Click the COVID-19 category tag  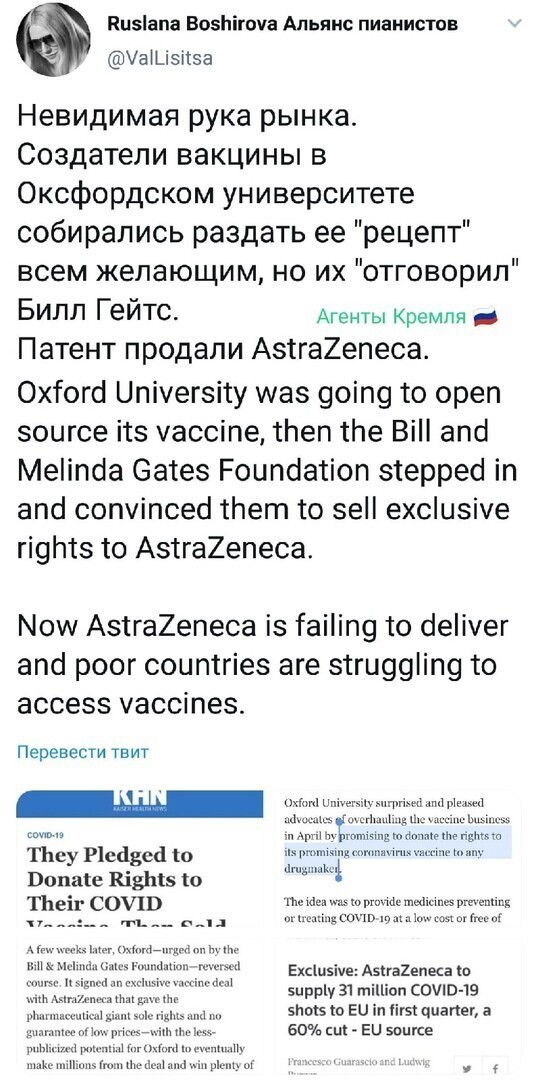click(45, 834)
